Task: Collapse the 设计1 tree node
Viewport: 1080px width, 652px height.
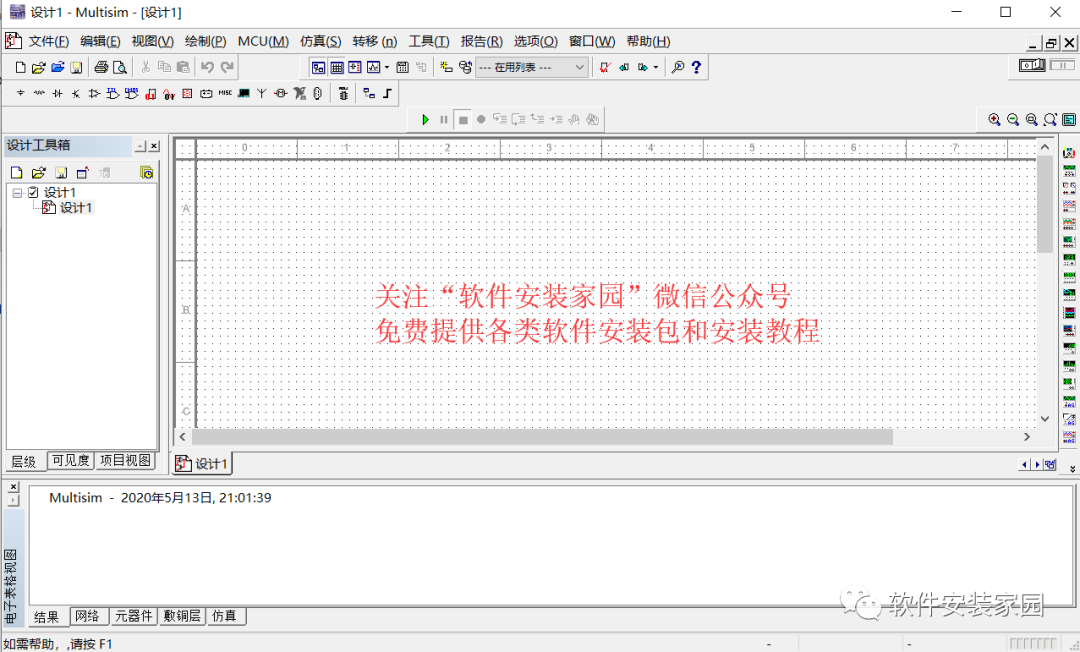Action: [18, 192]
